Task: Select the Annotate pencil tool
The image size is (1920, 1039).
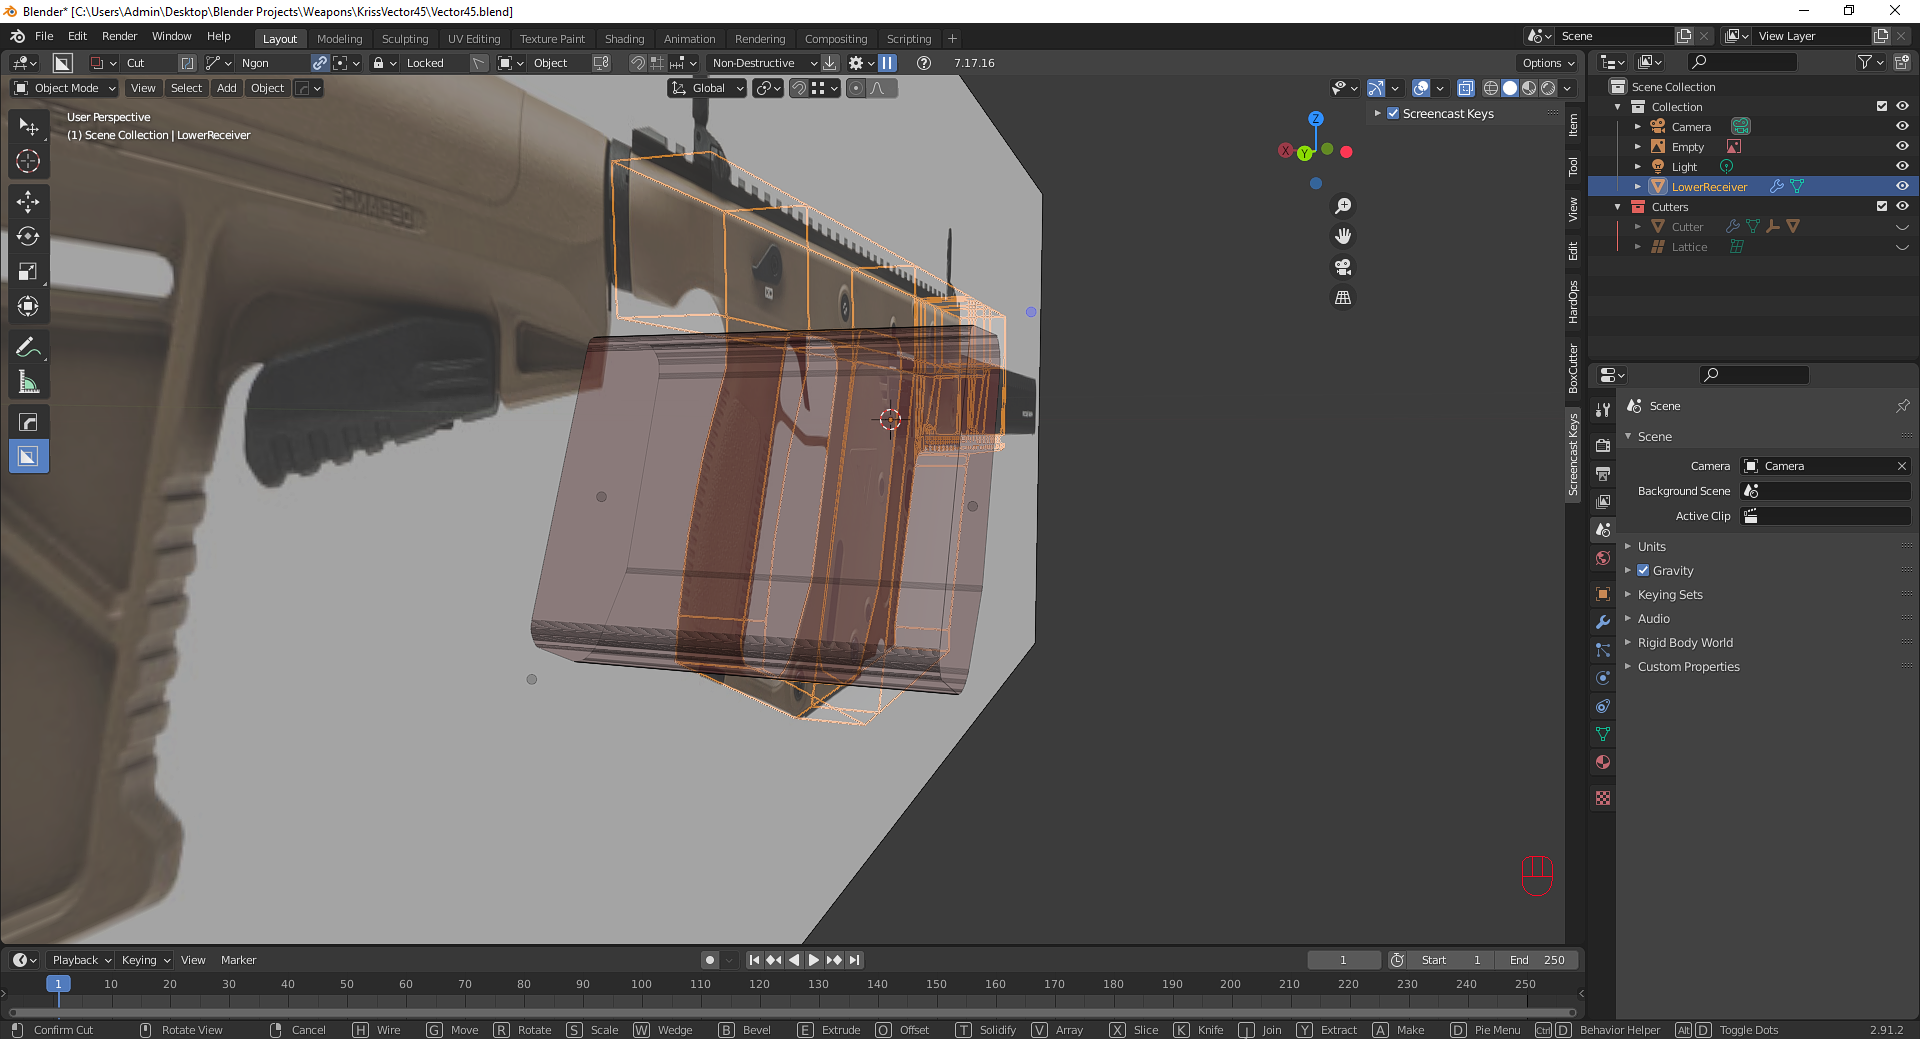Action: coord(28,347)
